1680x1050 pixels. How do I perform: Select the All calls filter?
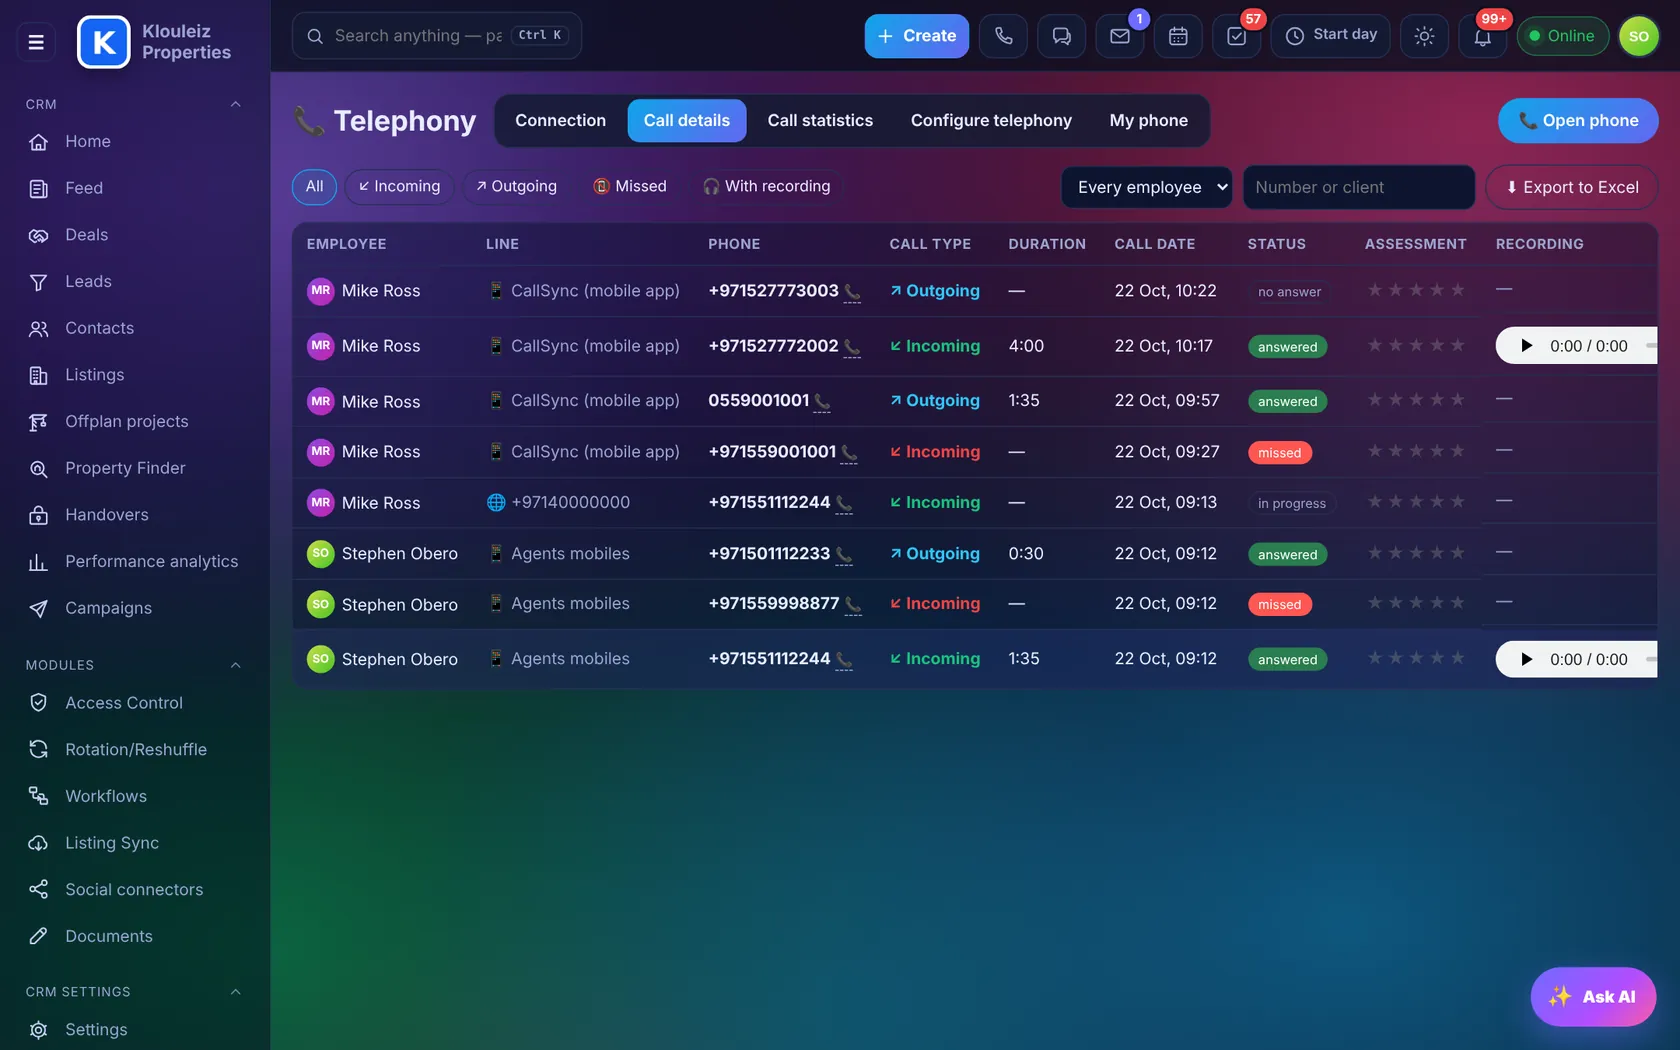point(314,186)
